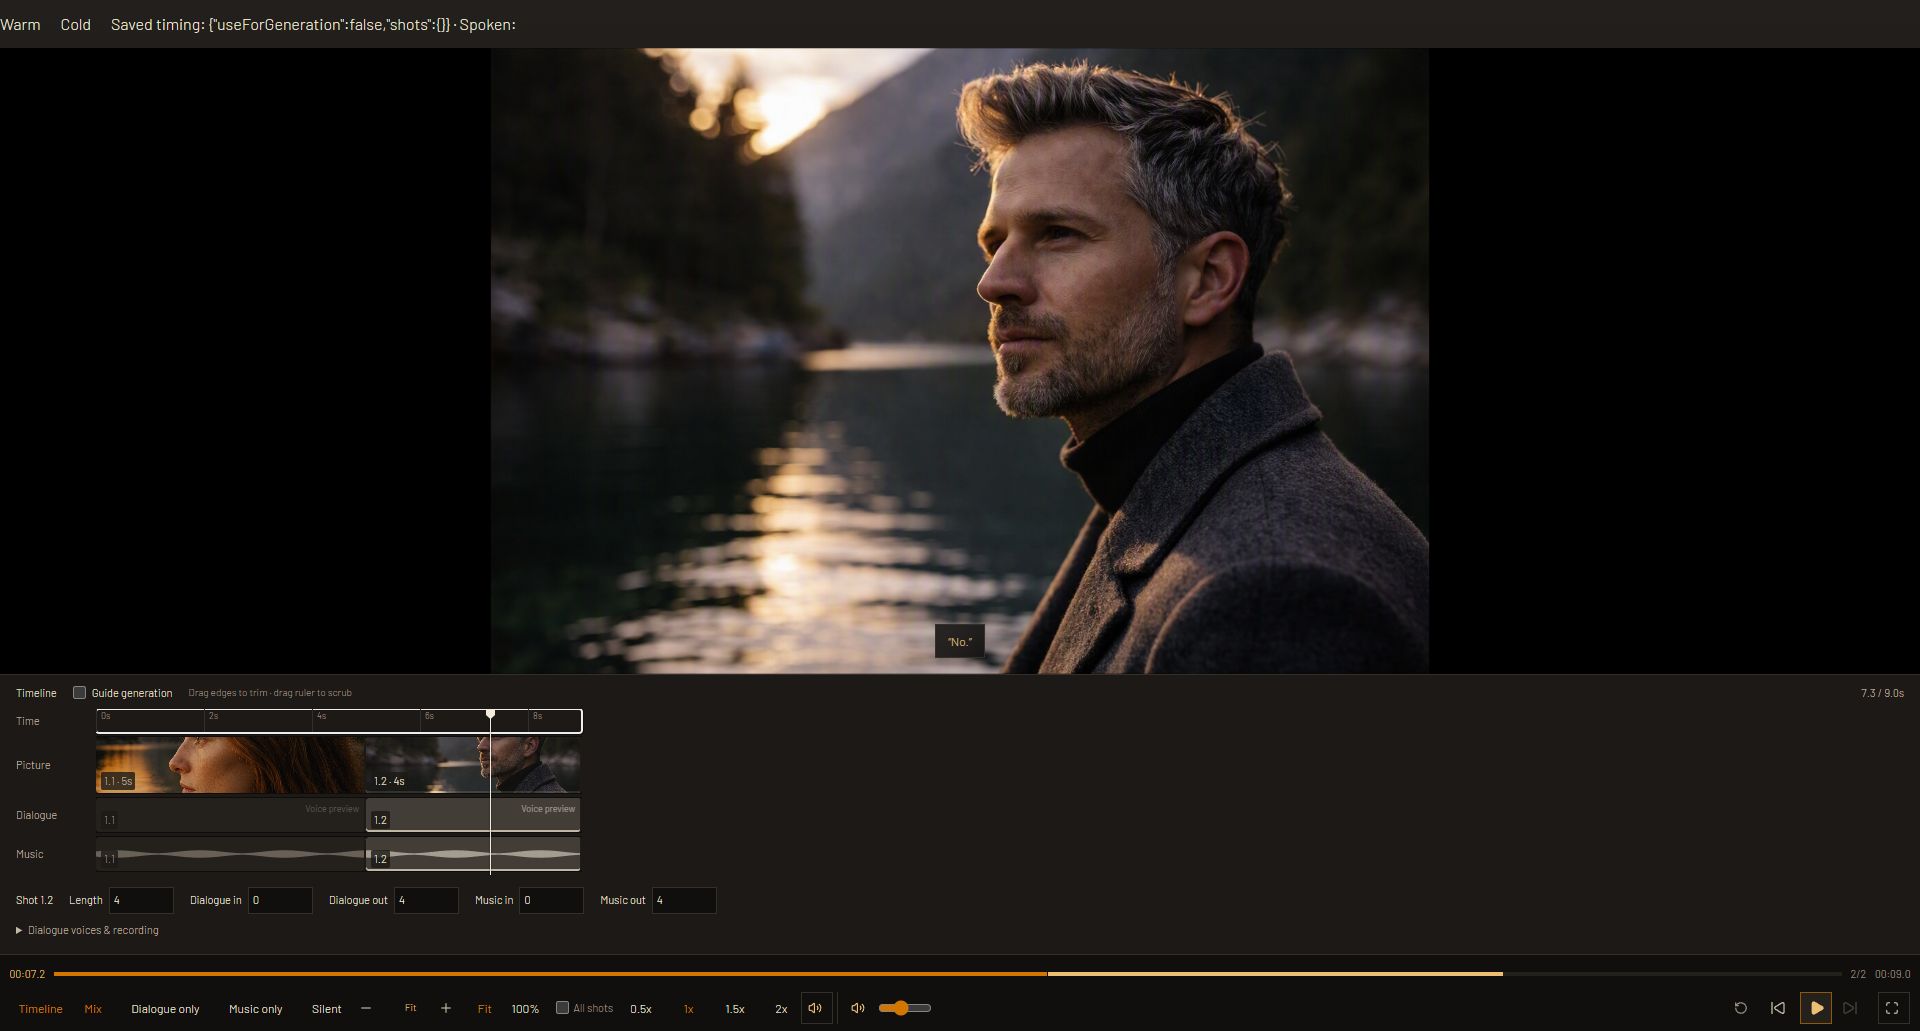Tick the All shots checkbox
This screenshot has height=1031, width=1920.
(x=562, y=1008)
